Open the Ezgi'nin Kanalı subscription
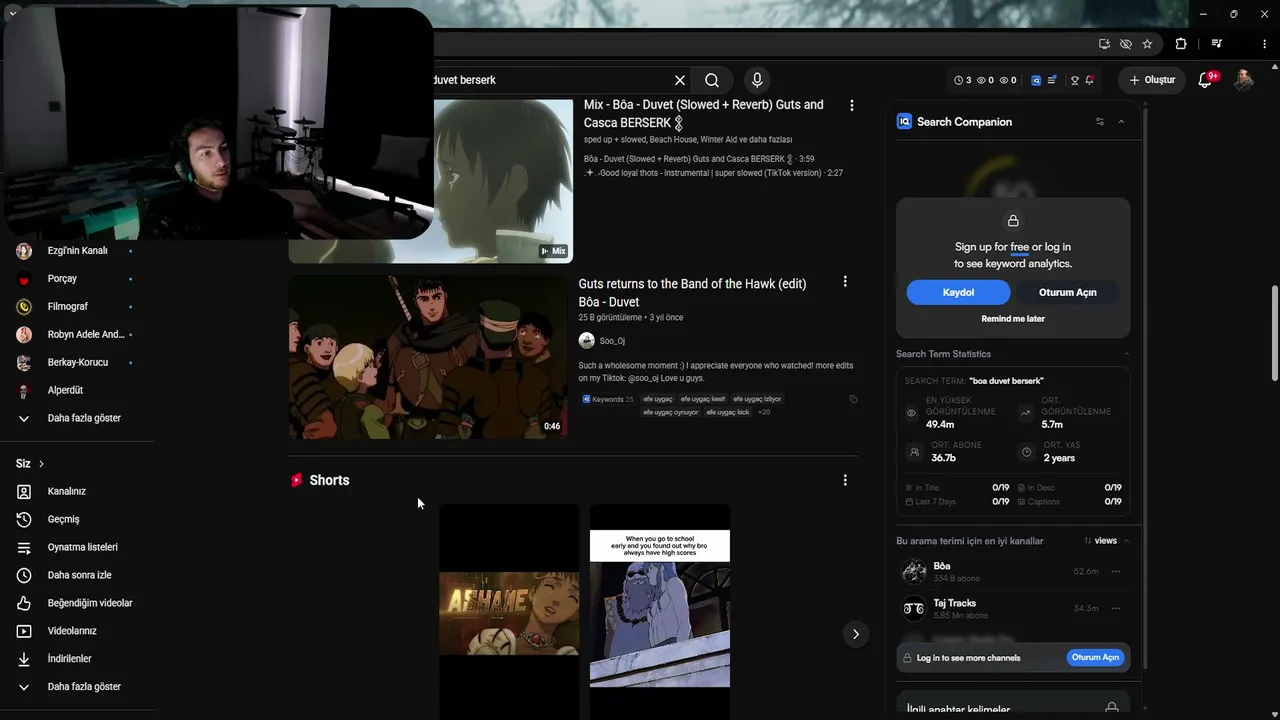1280x720 pixels. 77,251
